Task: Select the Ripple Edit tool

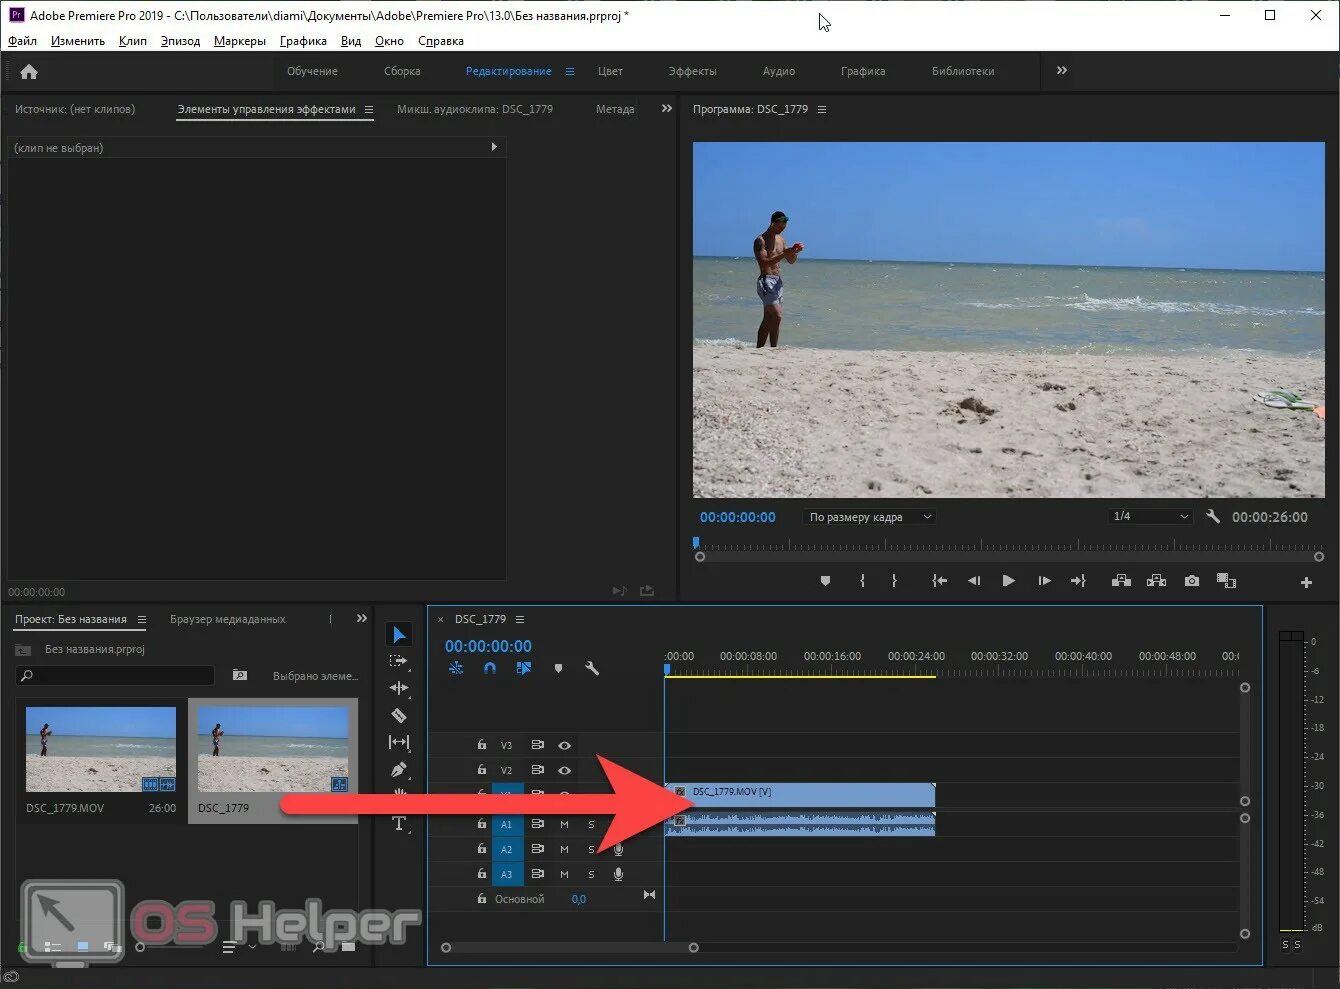Action: coord(399,688)
